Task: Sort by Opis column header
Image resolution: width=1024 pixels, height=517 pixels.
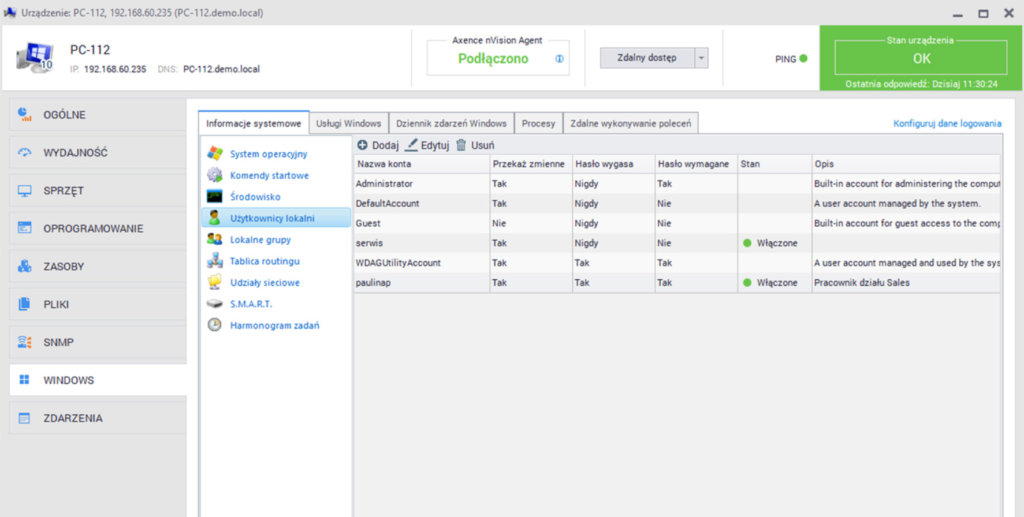Action: click(906, 164)
